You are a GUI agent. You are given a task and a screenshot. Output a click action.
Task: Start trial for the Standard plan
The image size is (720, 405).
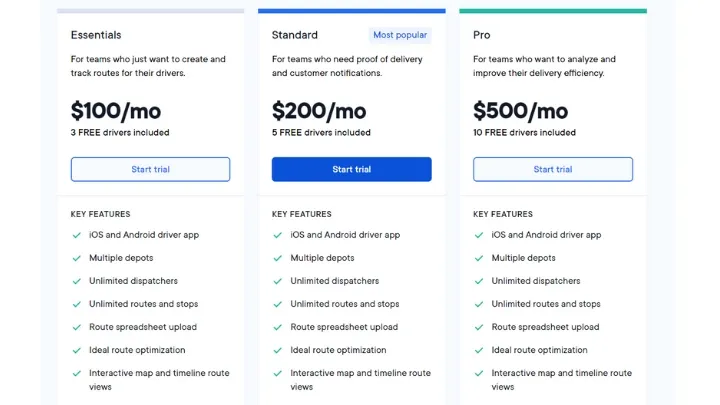(351, 169)
